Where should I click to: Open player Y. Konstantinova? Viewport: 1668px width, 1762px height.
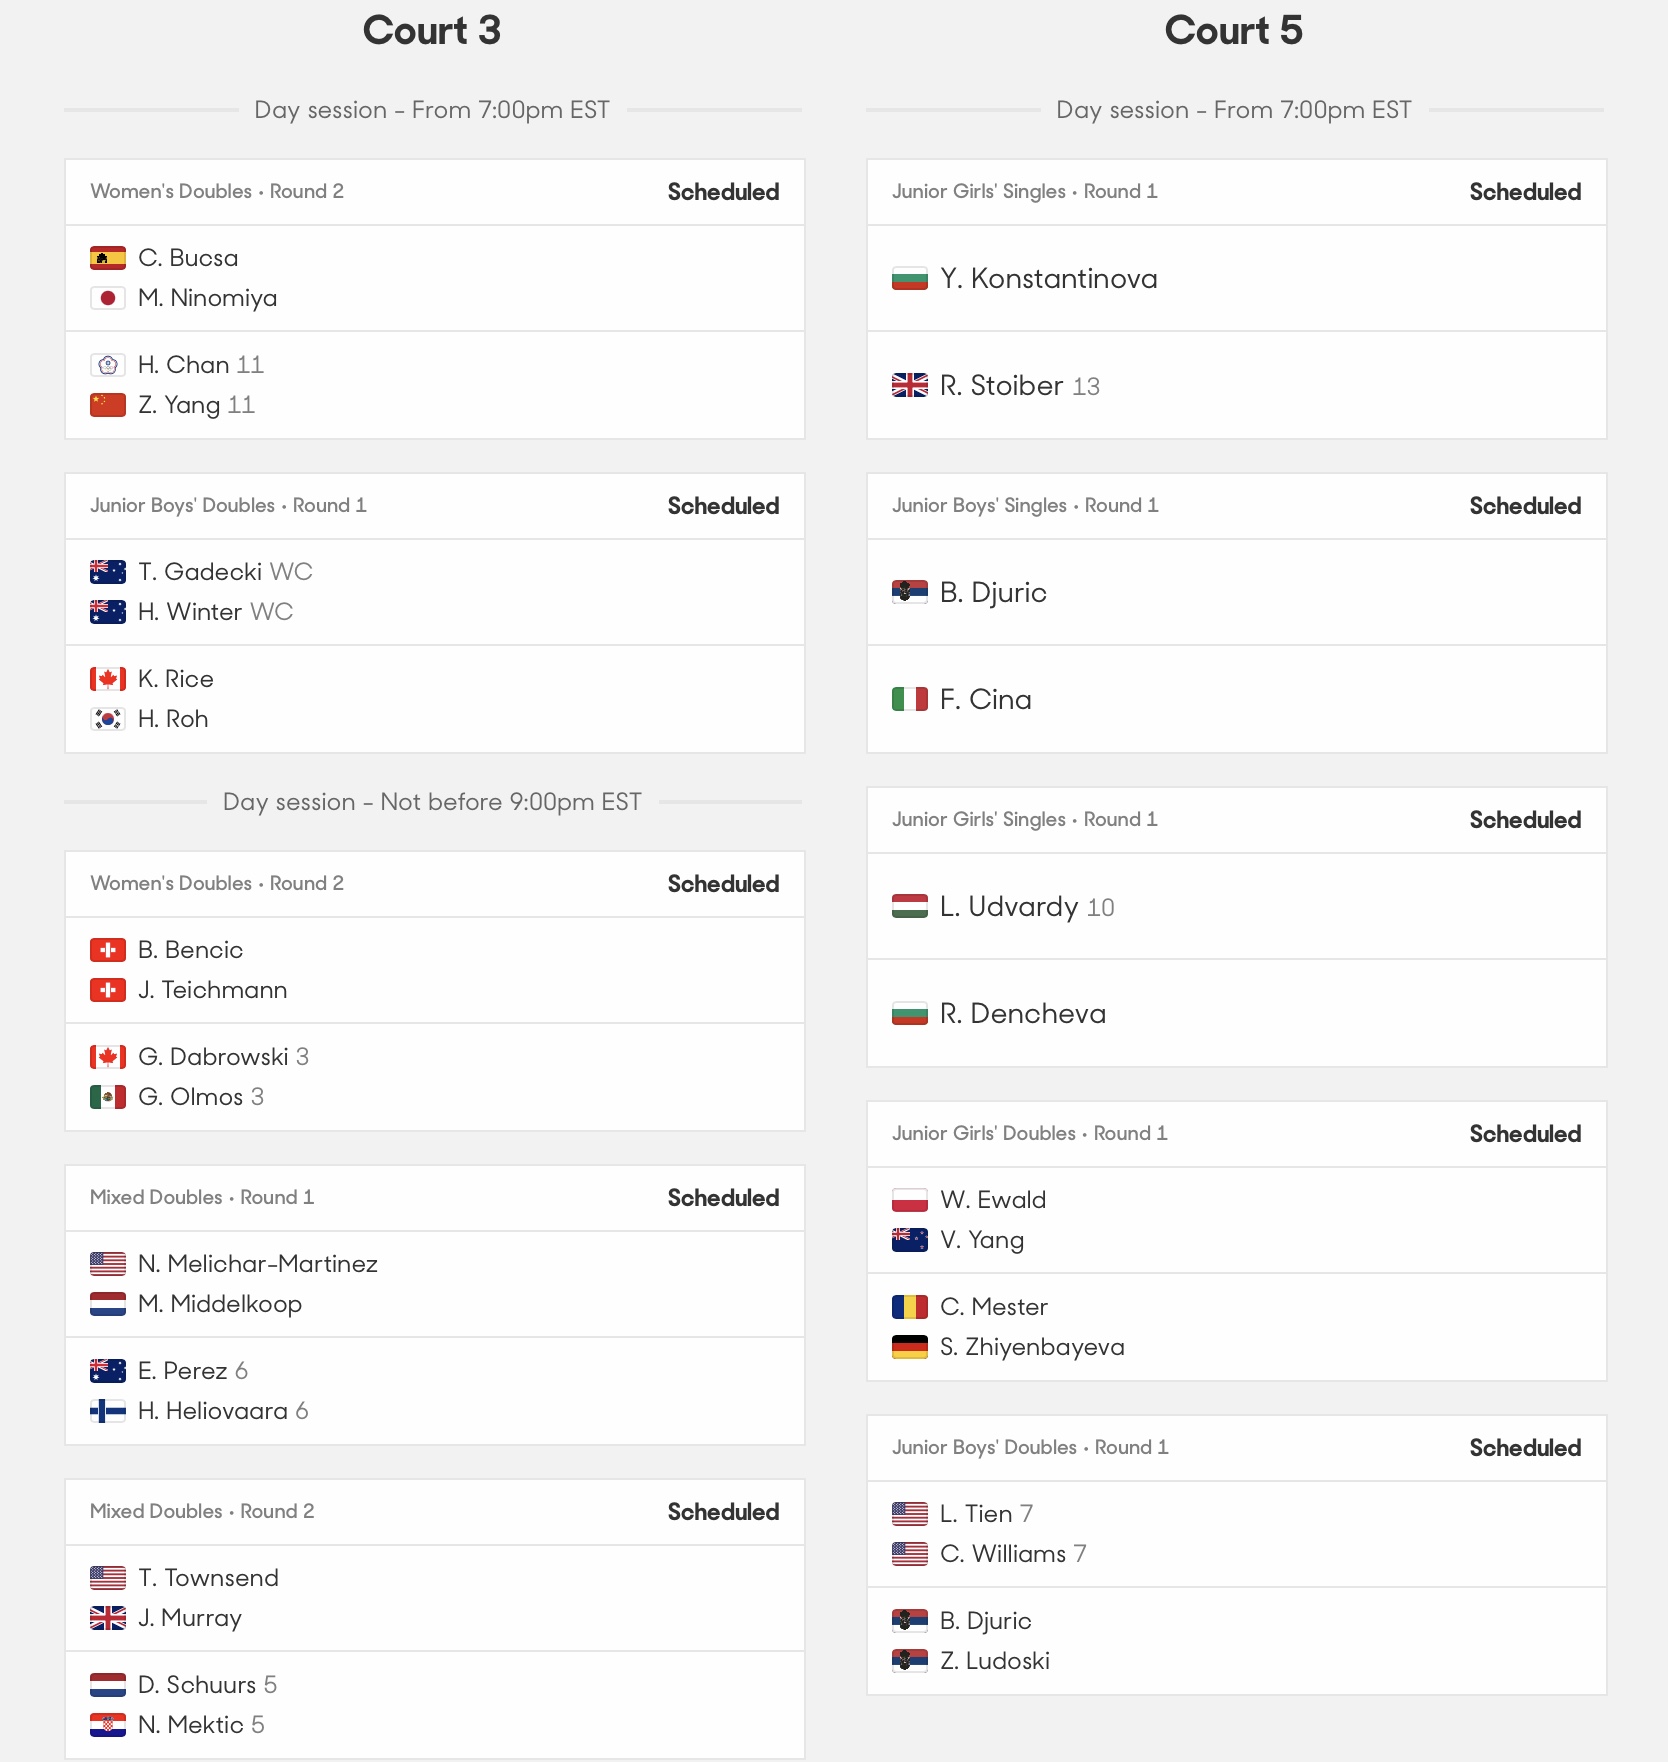tap(1049, 278)
